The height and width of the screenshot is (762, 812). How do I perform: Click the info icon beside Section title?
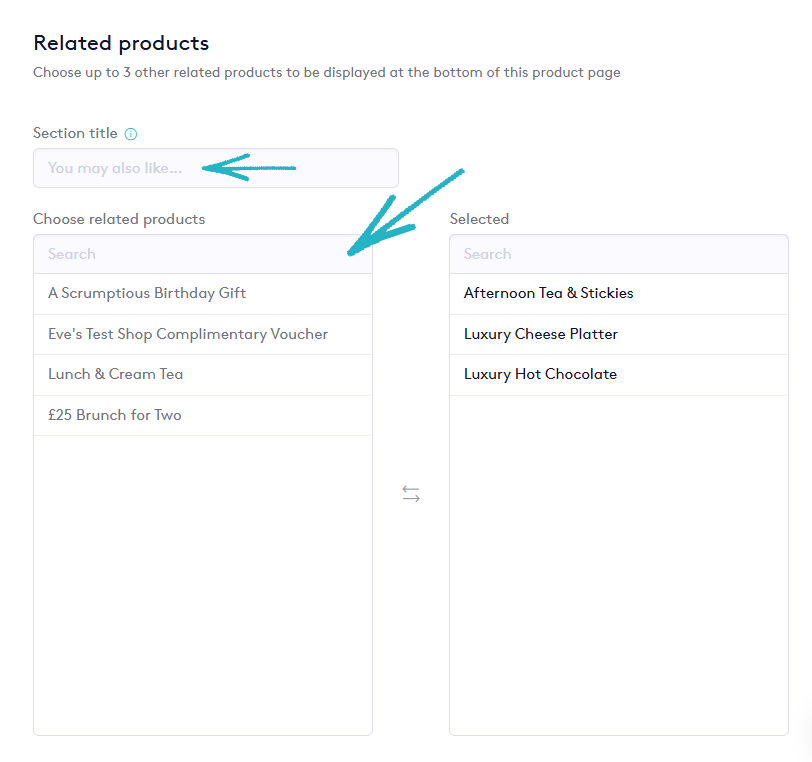[131, 134]
